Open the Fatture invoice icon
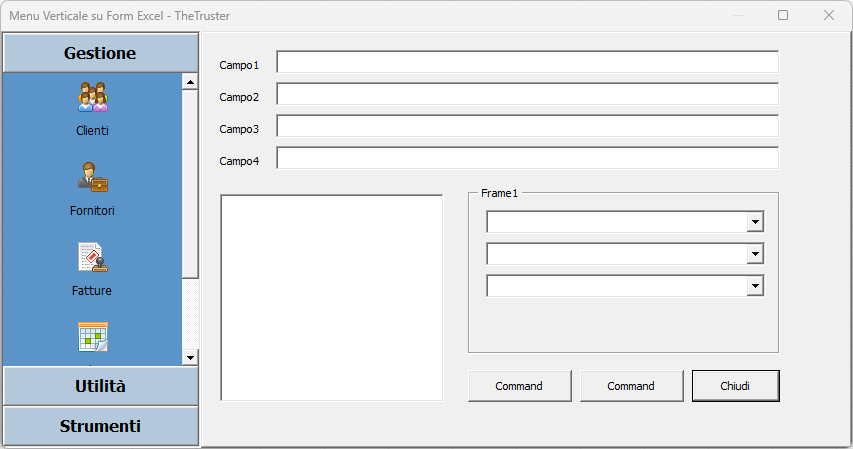 [92, 257]
